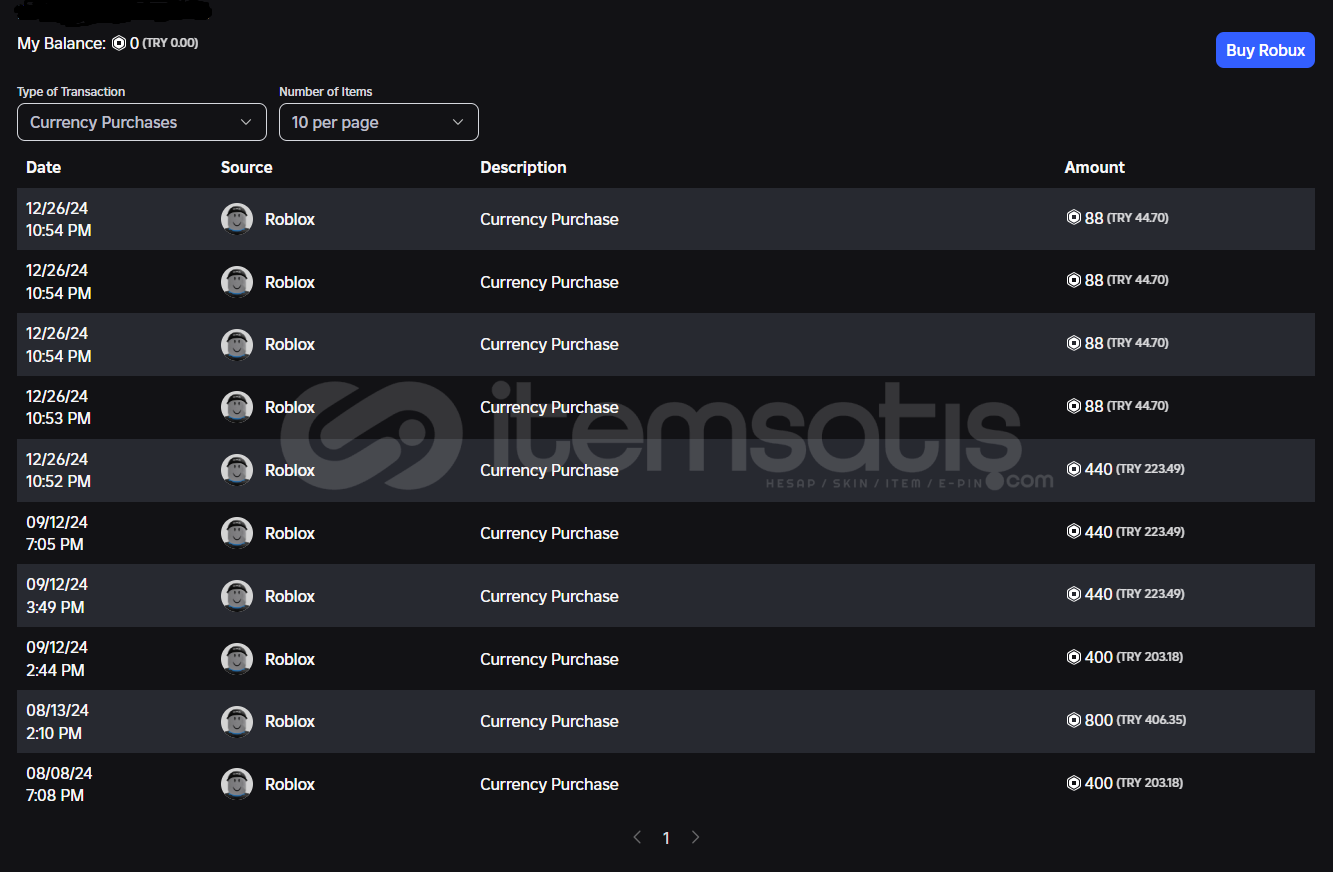Click the Date column header
This screenshot has height=872, width=1333.
pyautogui.click(x=44, y=167)
